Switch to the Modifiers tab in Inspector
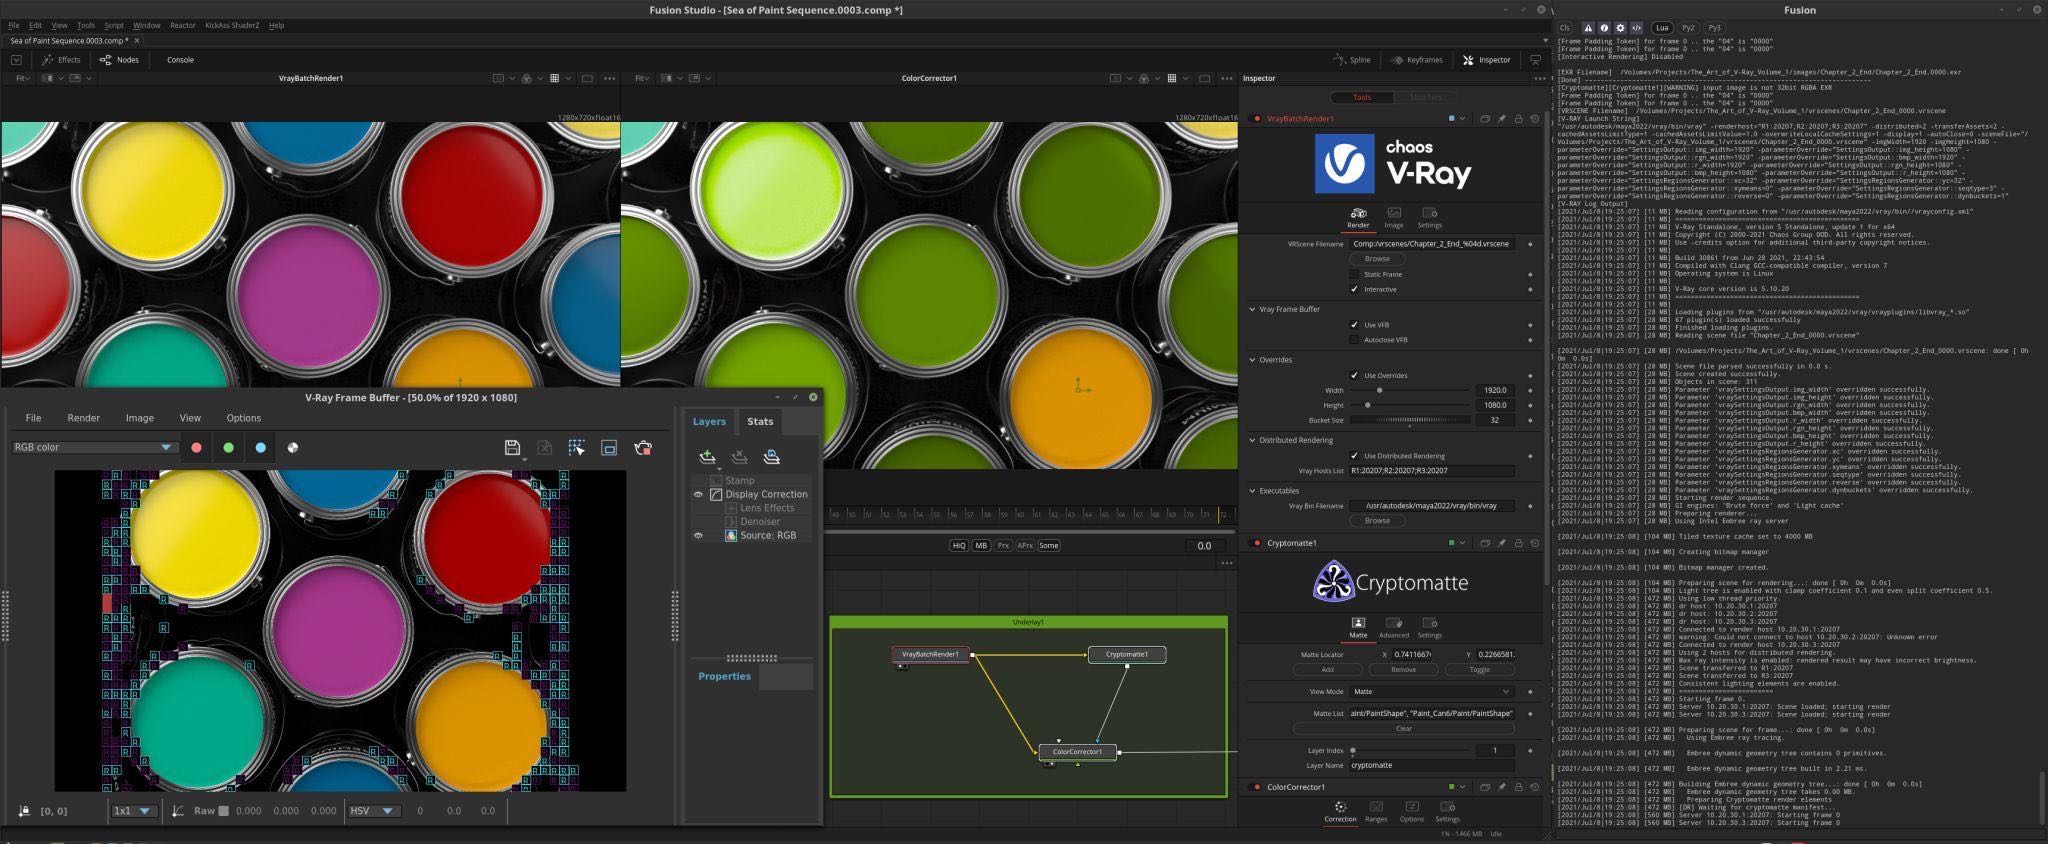Viewport: 2048px width, 844px height. tap(1425, 97)
